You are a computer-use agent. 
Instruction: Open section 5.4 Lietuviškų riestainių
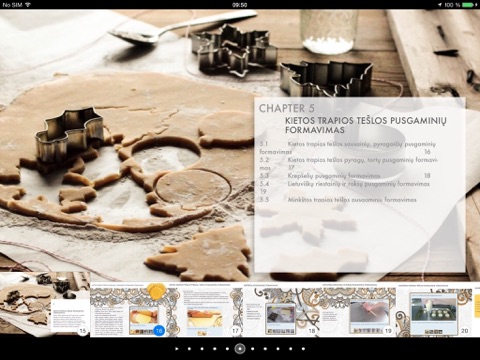(x=345, y=187)
